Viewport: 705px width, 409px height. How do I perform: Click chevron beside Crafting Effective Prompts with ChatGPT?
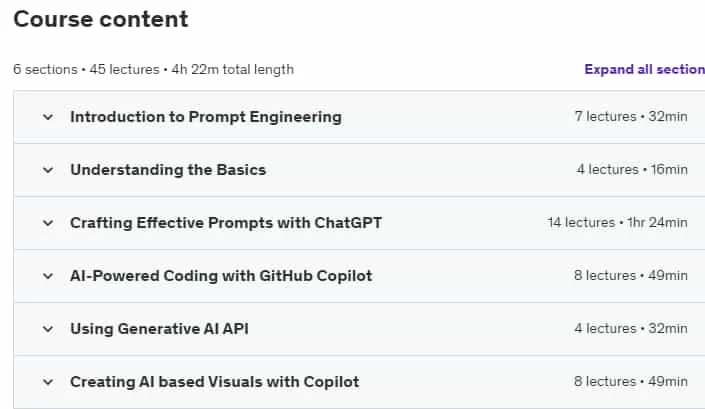pos(48,223)
